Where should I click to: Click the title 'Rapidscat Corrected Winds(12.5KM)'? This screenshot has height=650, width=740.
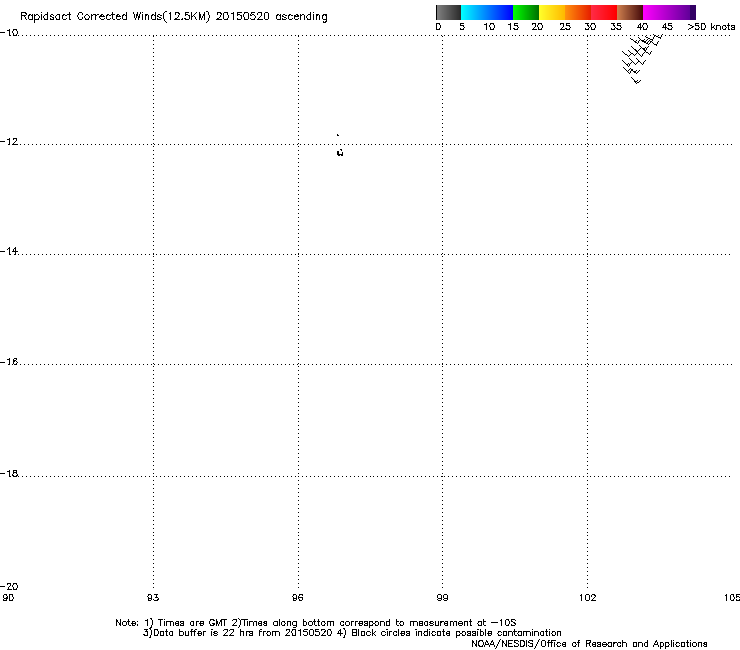(115, 17)
